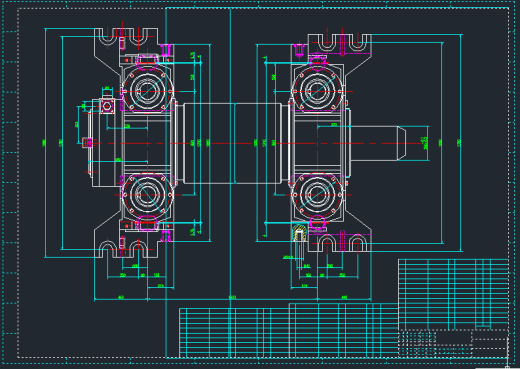520x369 pixels.
Task: Select the magenta bolt on left end cover
Action: pos(87,143)
